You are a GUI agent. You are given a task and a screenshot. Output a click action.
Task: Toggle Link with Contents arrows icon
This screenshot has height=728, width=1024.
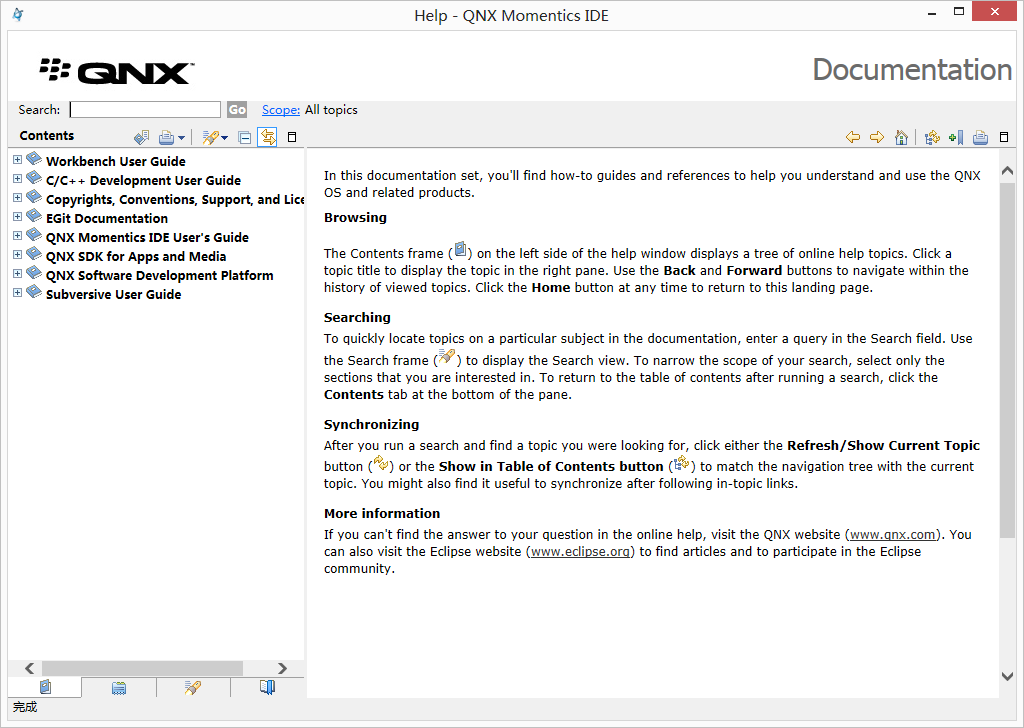tap(268, 137)
